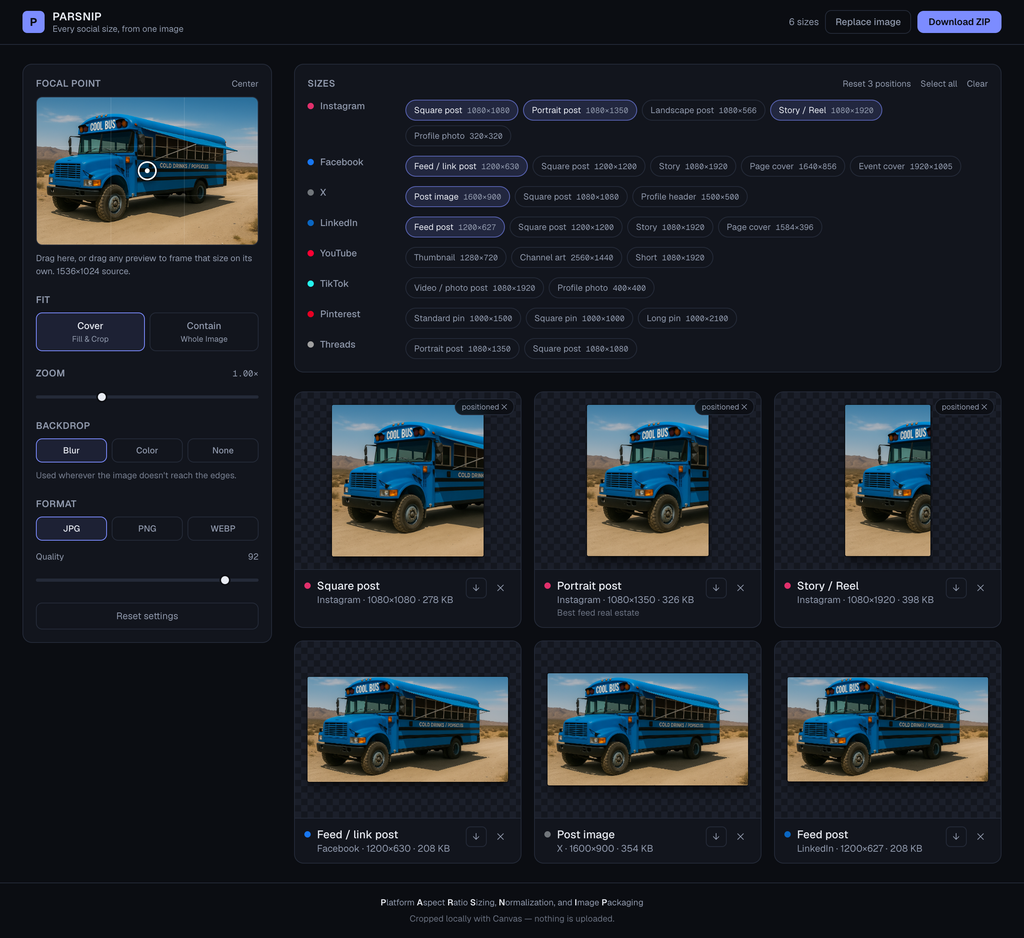Enable YouTube Channel art 2560×1440 size
Screen dimensions: 1024x938
tap(566, 257)
